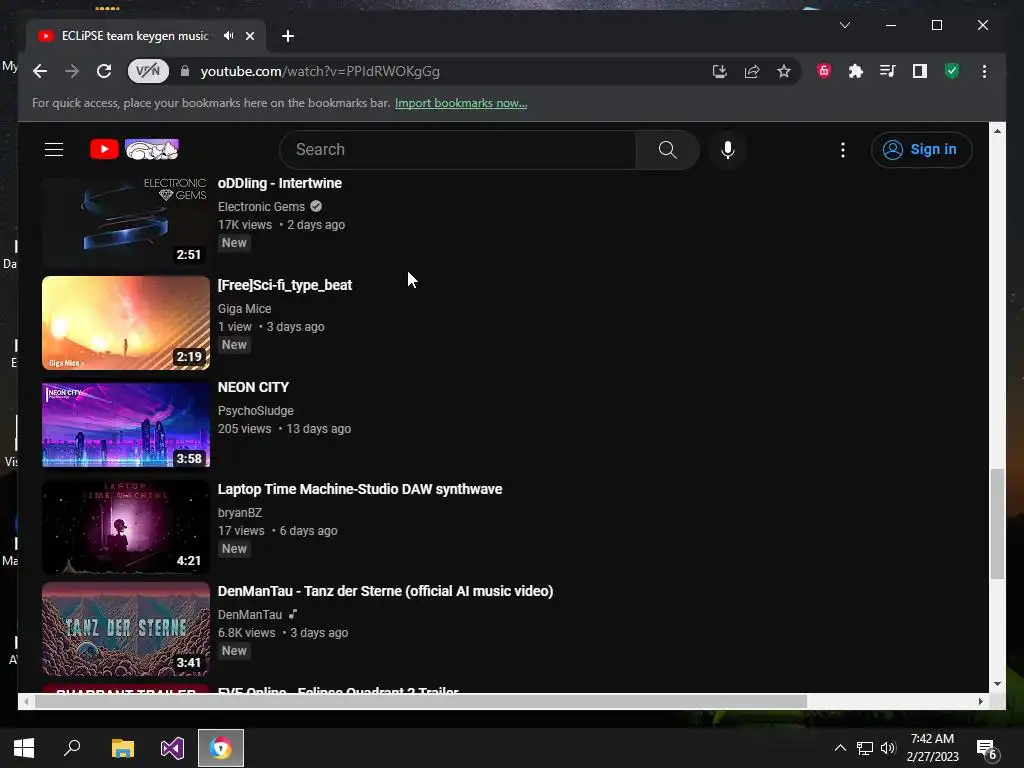Go back using the browser back arrow
Viewport: 1024px width, 768px height.
click(40, 71)
